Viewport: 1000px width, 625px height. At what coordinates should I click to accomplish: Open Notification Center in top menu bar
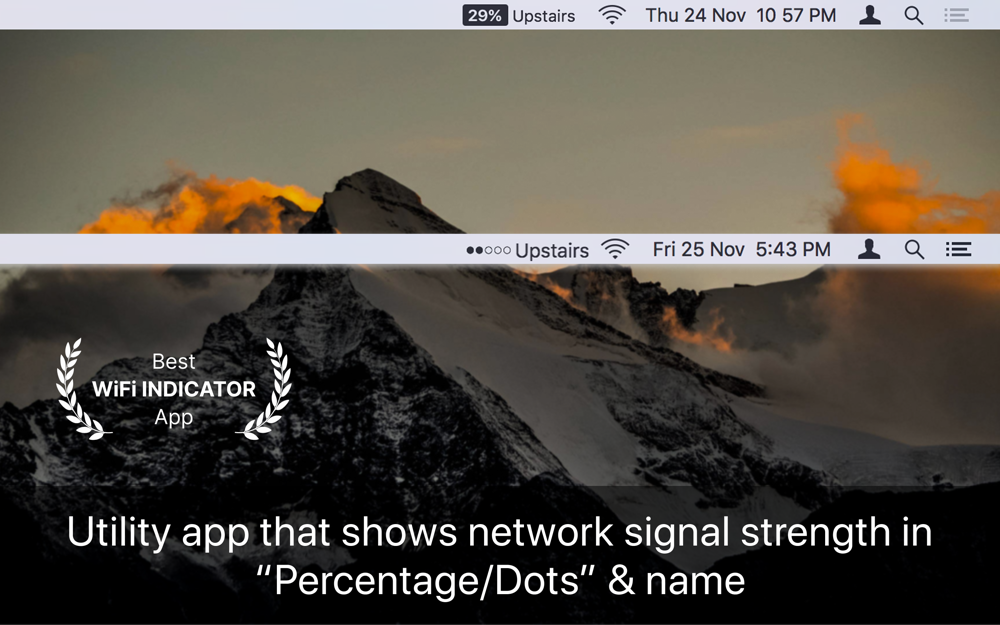[x=957, y=15]
